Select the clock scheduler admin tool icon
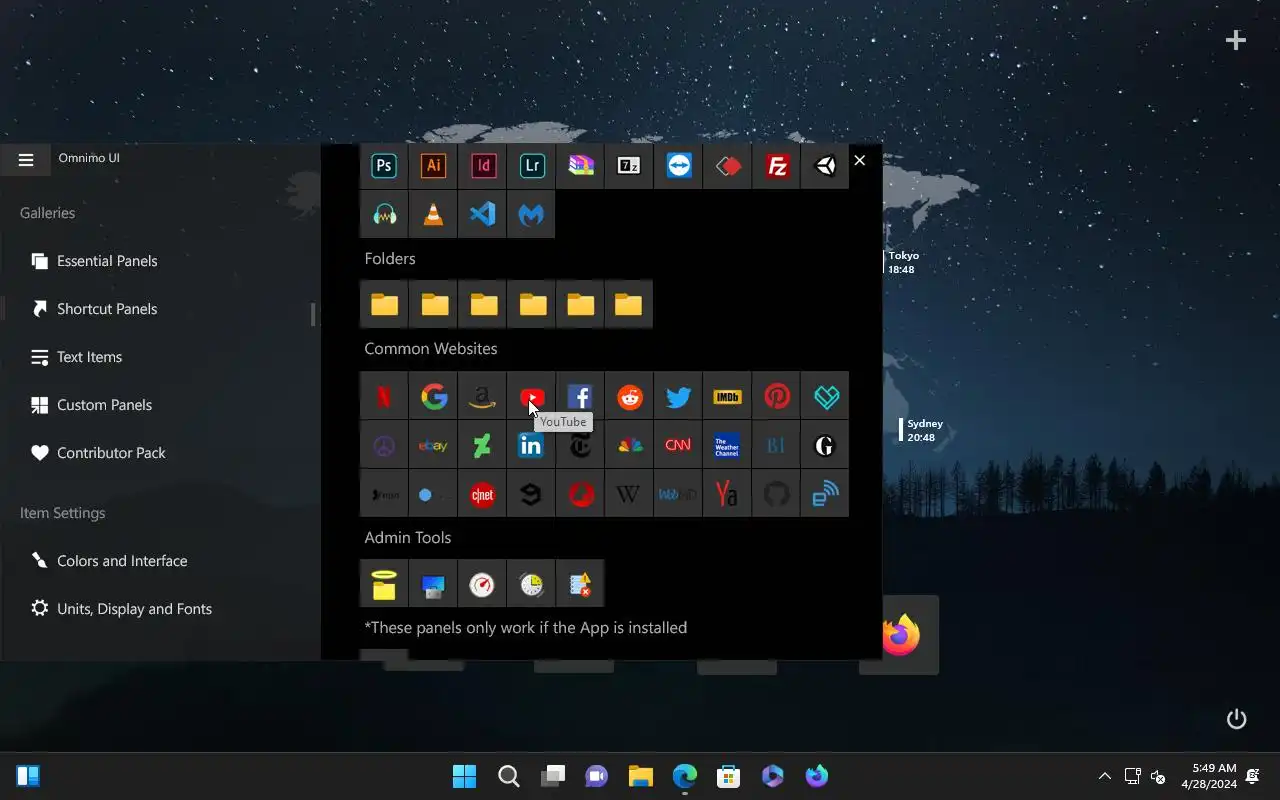This screenshot has width=1280, height=800. point(532,584)
